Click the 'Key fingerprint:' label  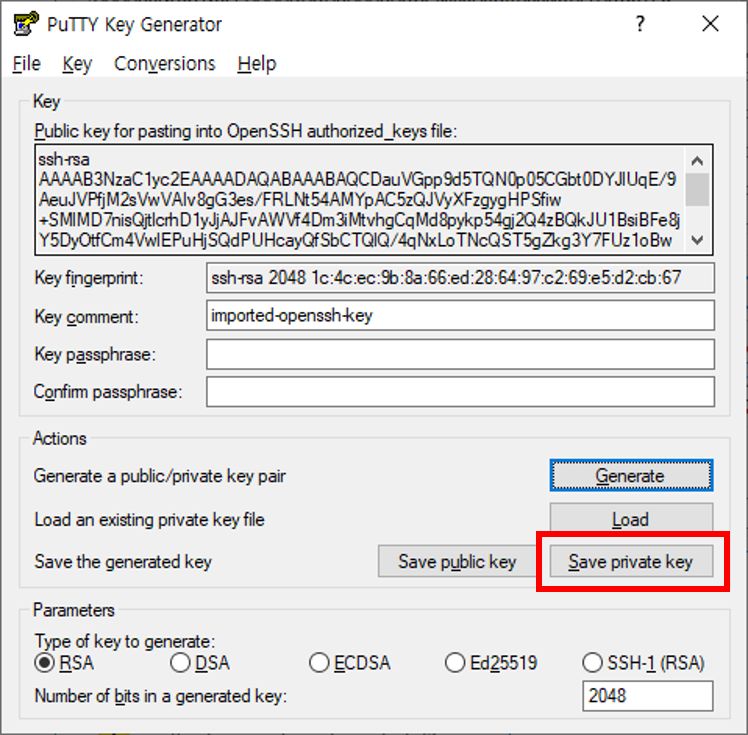[x=89, y=278]
